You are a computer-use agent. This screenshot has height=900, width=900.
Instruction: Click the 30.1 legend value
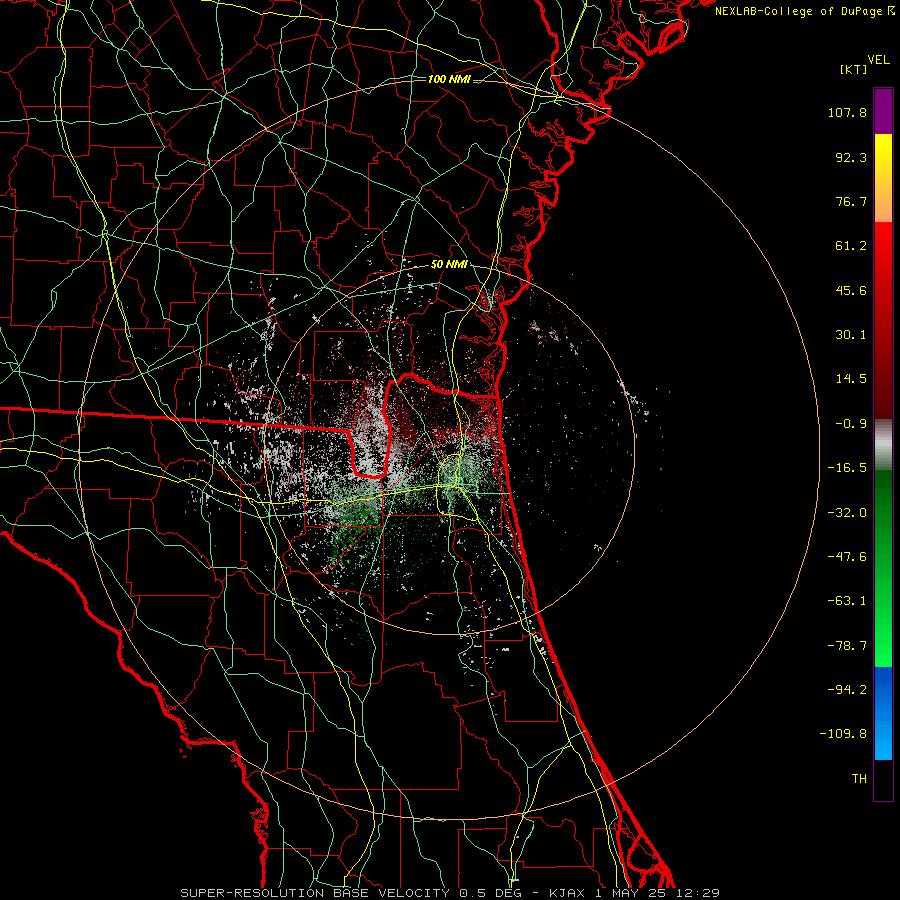[x=851, y=335]
